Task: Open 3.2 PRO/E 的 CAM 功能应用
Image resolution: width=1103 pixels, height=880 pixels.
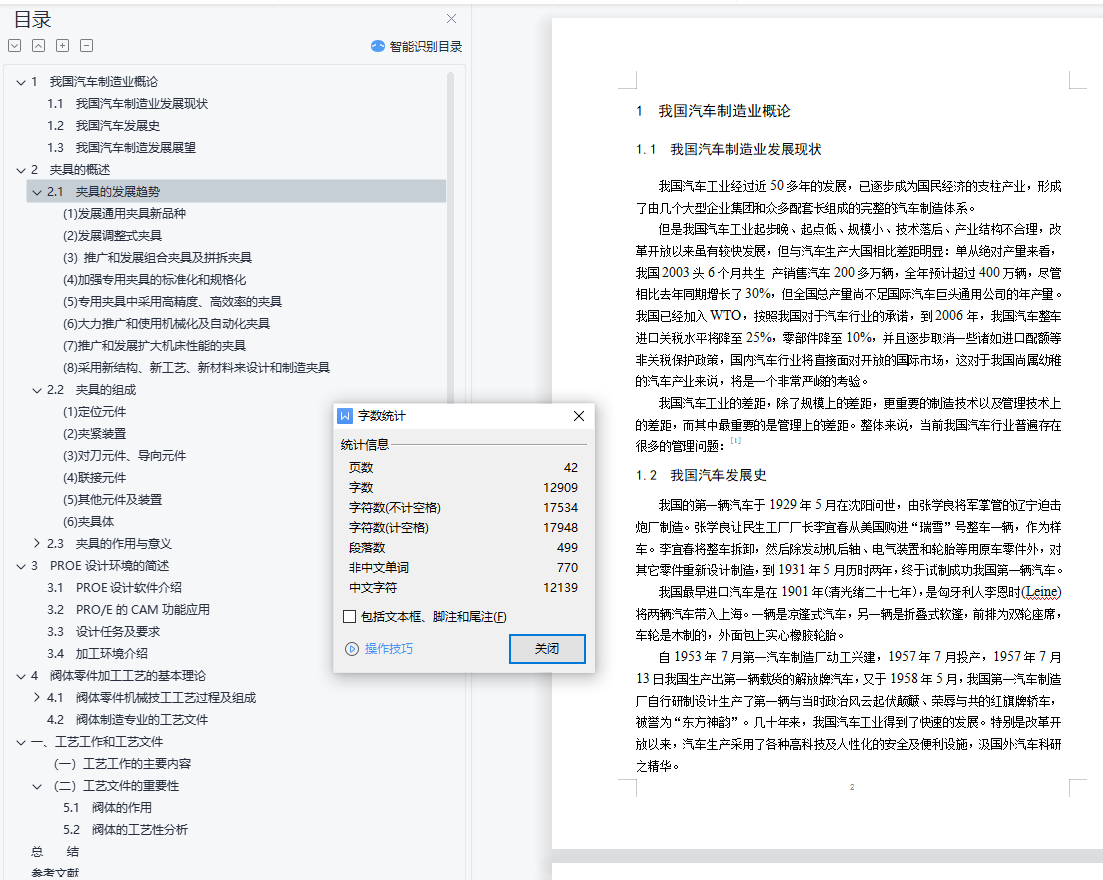Action: click(x=128, y=610)
